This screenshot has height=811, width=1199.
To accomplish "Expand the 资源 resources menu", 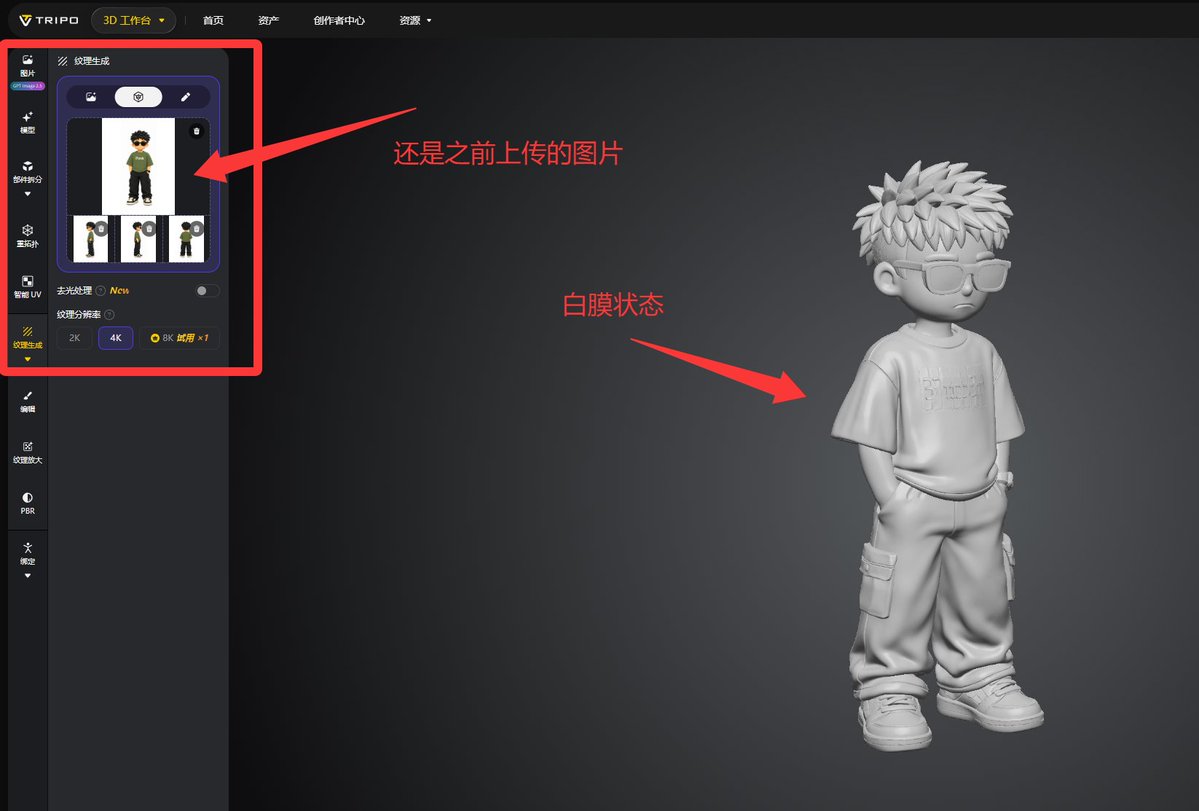I will coord(415,21).
